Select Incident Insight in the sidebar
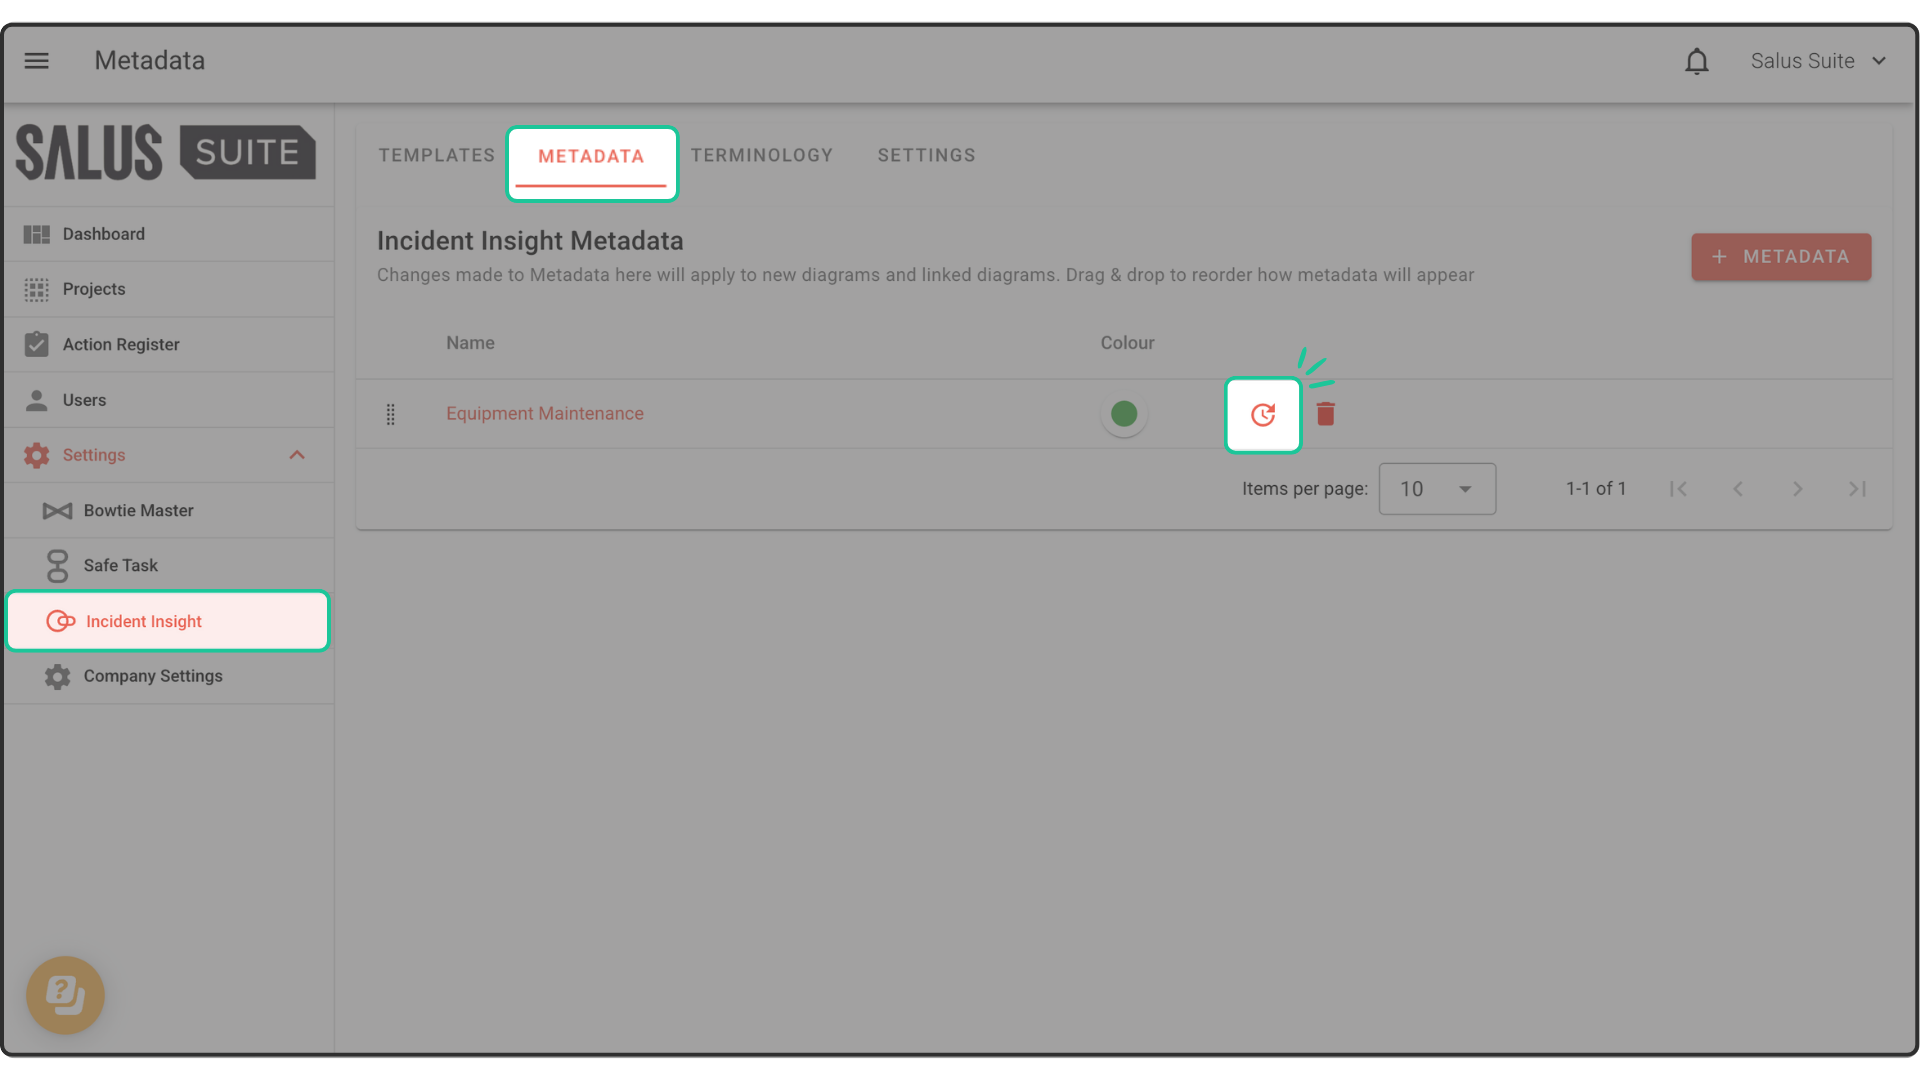The image size is (1920, 1080). 144,621
